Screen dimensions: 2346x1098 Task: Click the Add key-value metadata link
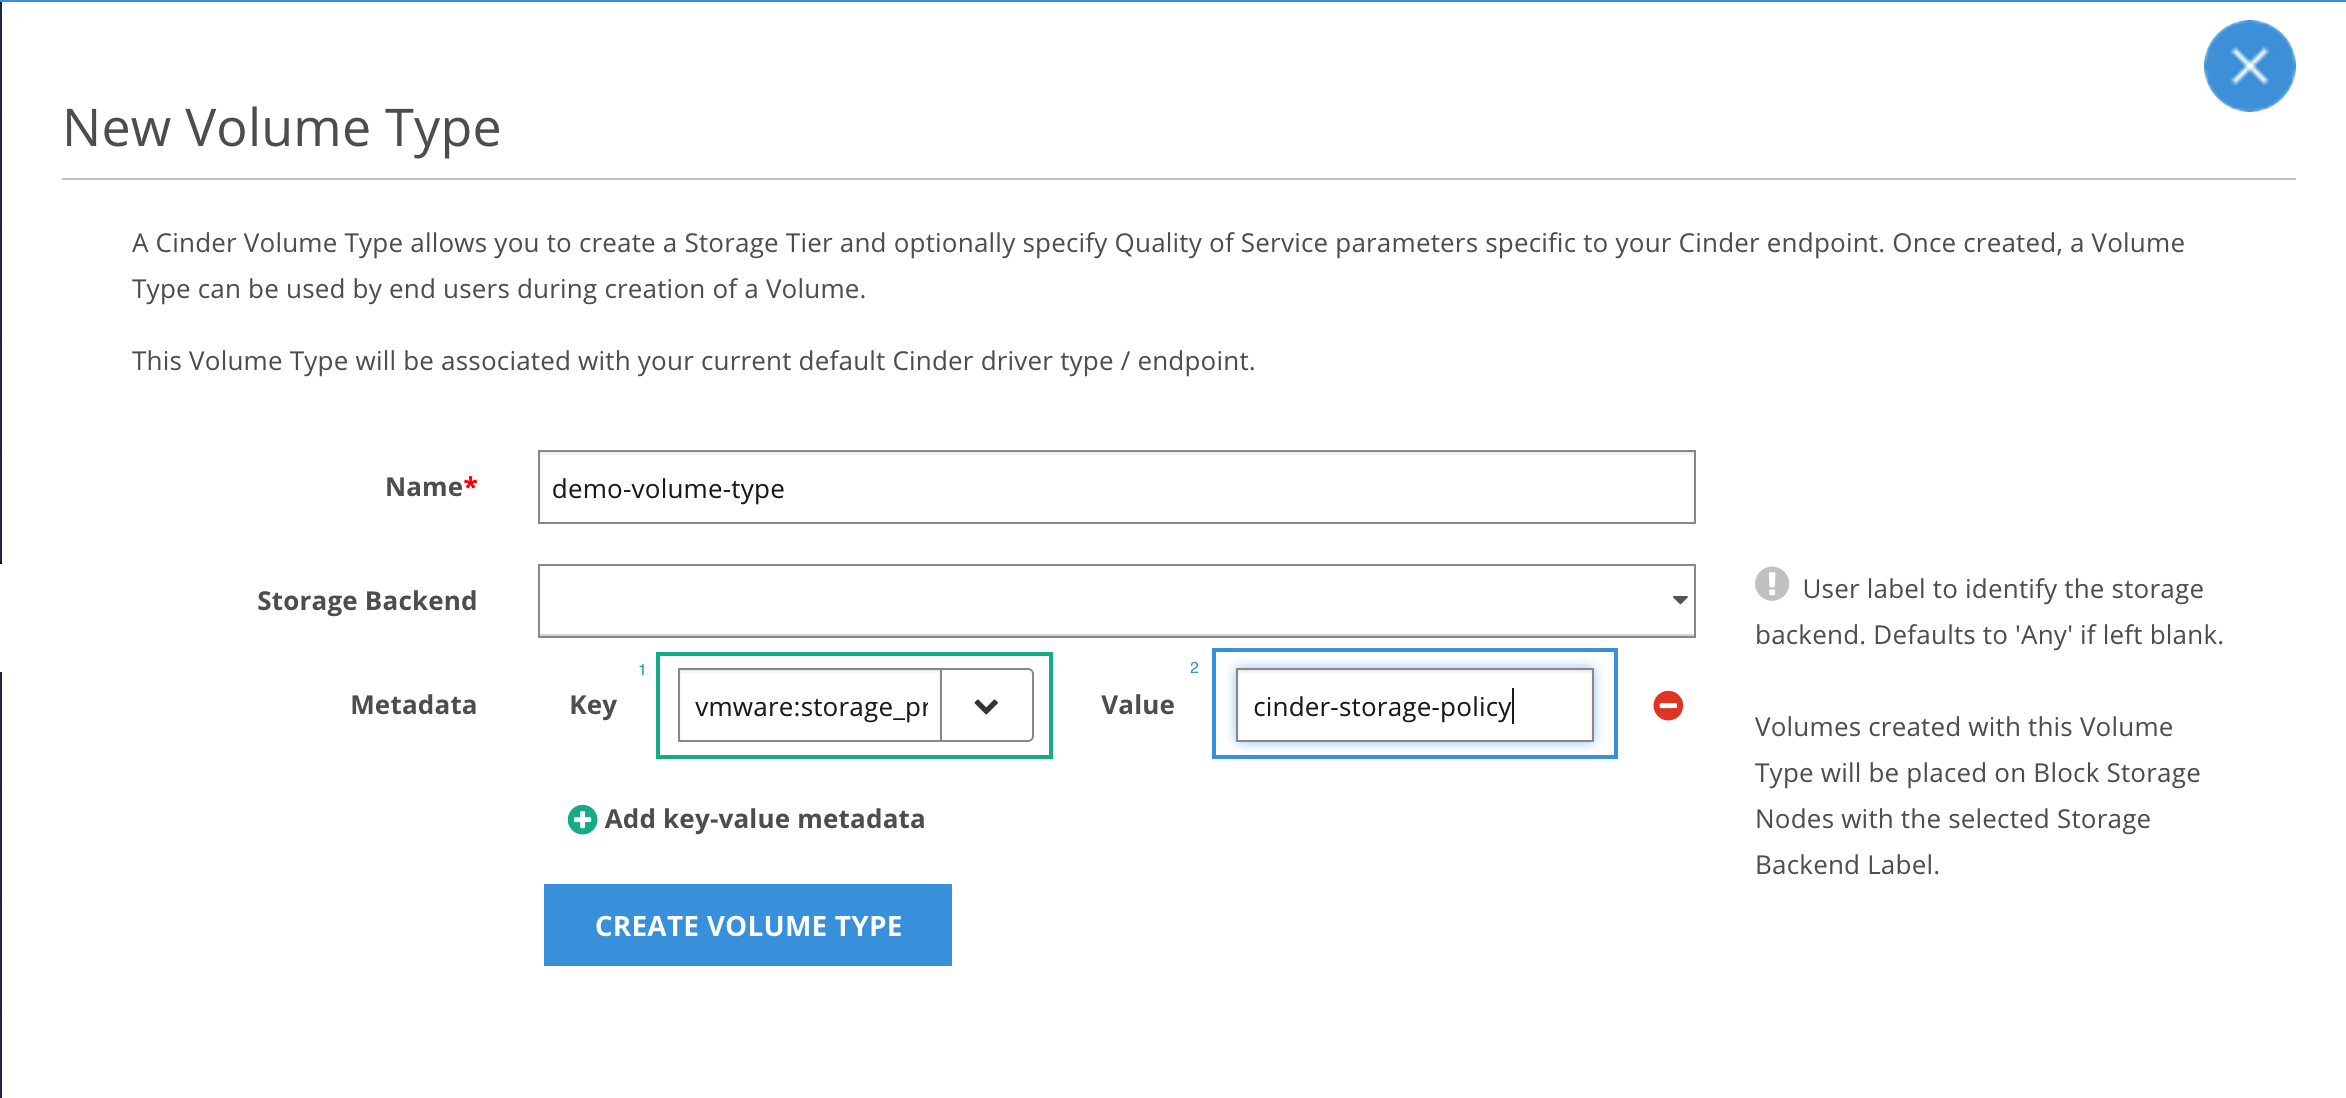(764, 820)
